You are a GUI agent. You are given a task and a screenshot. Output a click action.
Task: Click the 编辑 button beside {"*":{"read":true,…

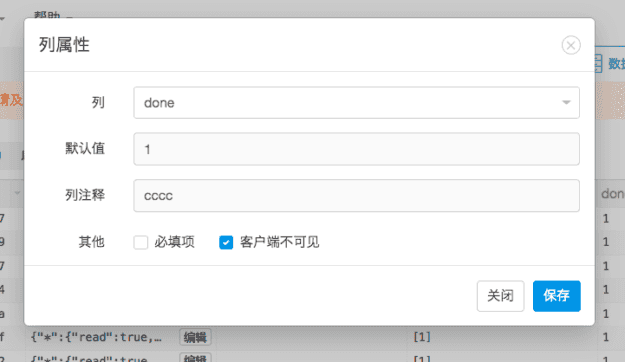point(195,337)
